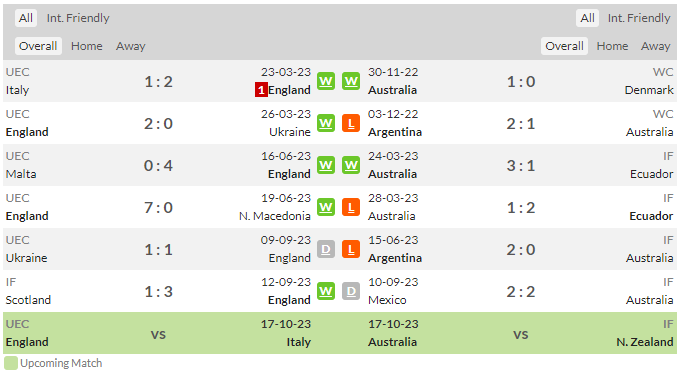Select the right Overall filter

[564, 46]
